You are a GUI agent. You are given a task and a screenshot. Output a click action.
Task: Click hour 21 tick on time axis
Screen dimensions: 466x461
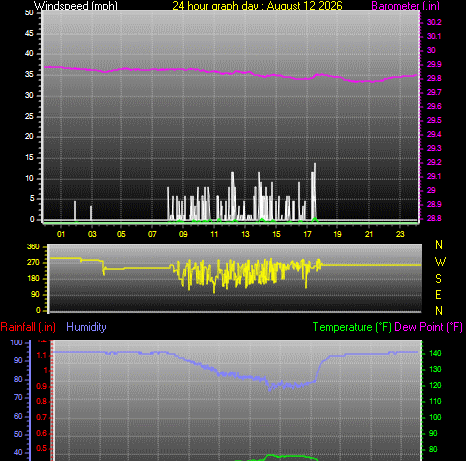point(369,234)
